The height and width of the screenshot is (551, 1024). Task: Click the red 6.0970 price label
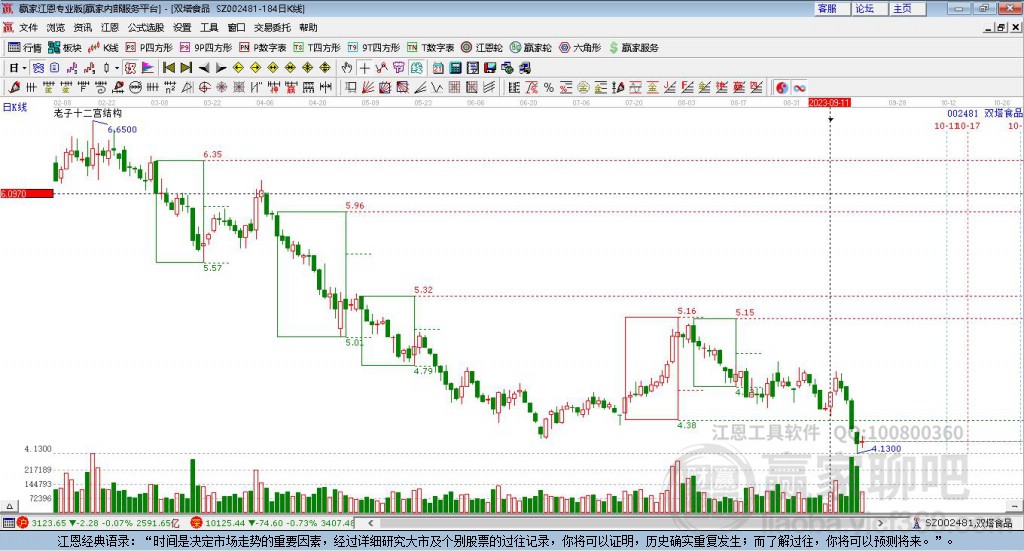pos(27,193)
